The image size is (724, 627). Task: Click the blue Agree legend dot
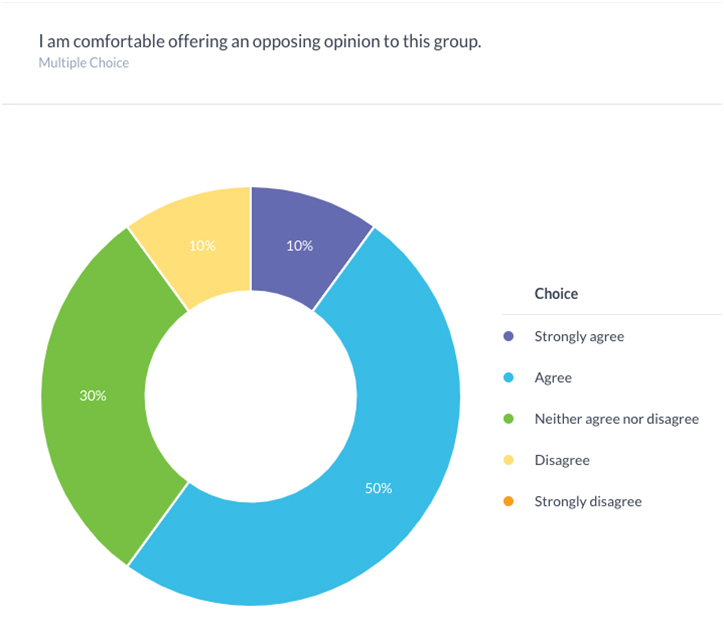coord(509,378)
